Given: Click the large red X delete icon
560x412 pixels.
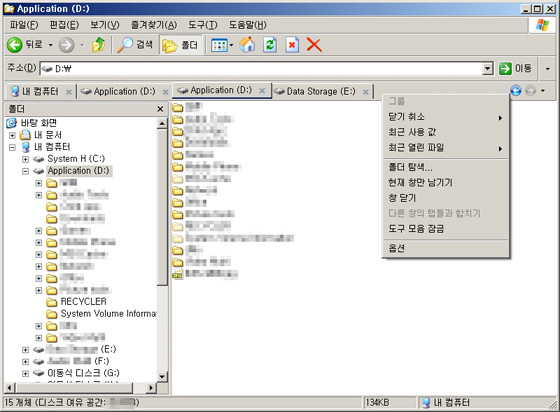Looking at the screenshot, I should coord(314,45).
